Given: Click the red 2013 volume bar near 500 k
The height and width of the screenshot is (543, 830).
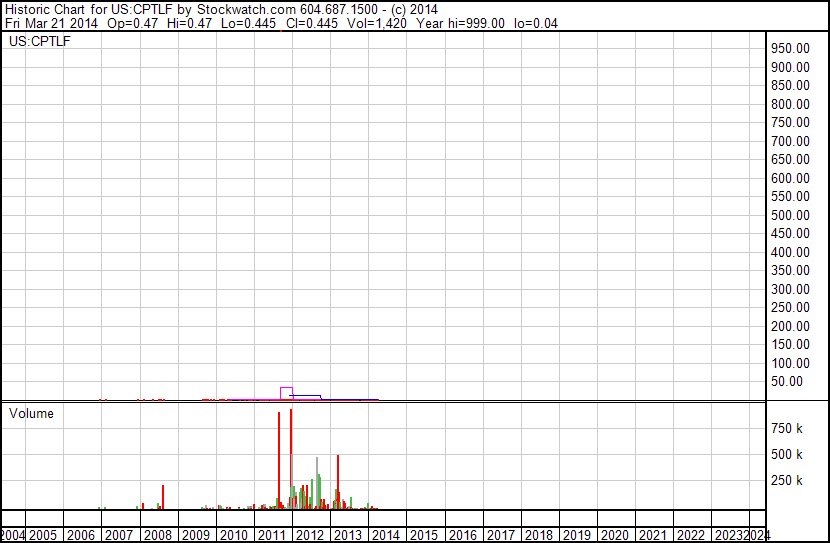Looking at the screenshot, I should tap(338, 482).
